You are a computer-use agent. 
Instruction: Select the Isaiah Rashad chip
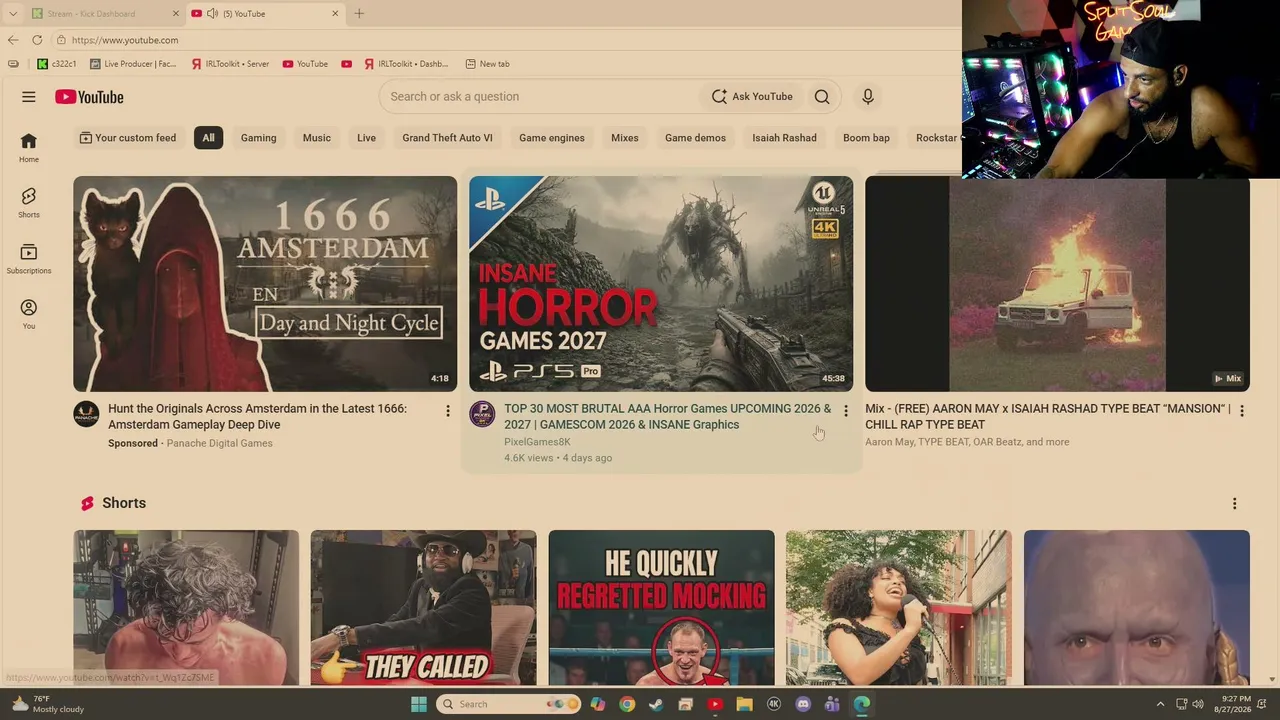pos(784,138)
